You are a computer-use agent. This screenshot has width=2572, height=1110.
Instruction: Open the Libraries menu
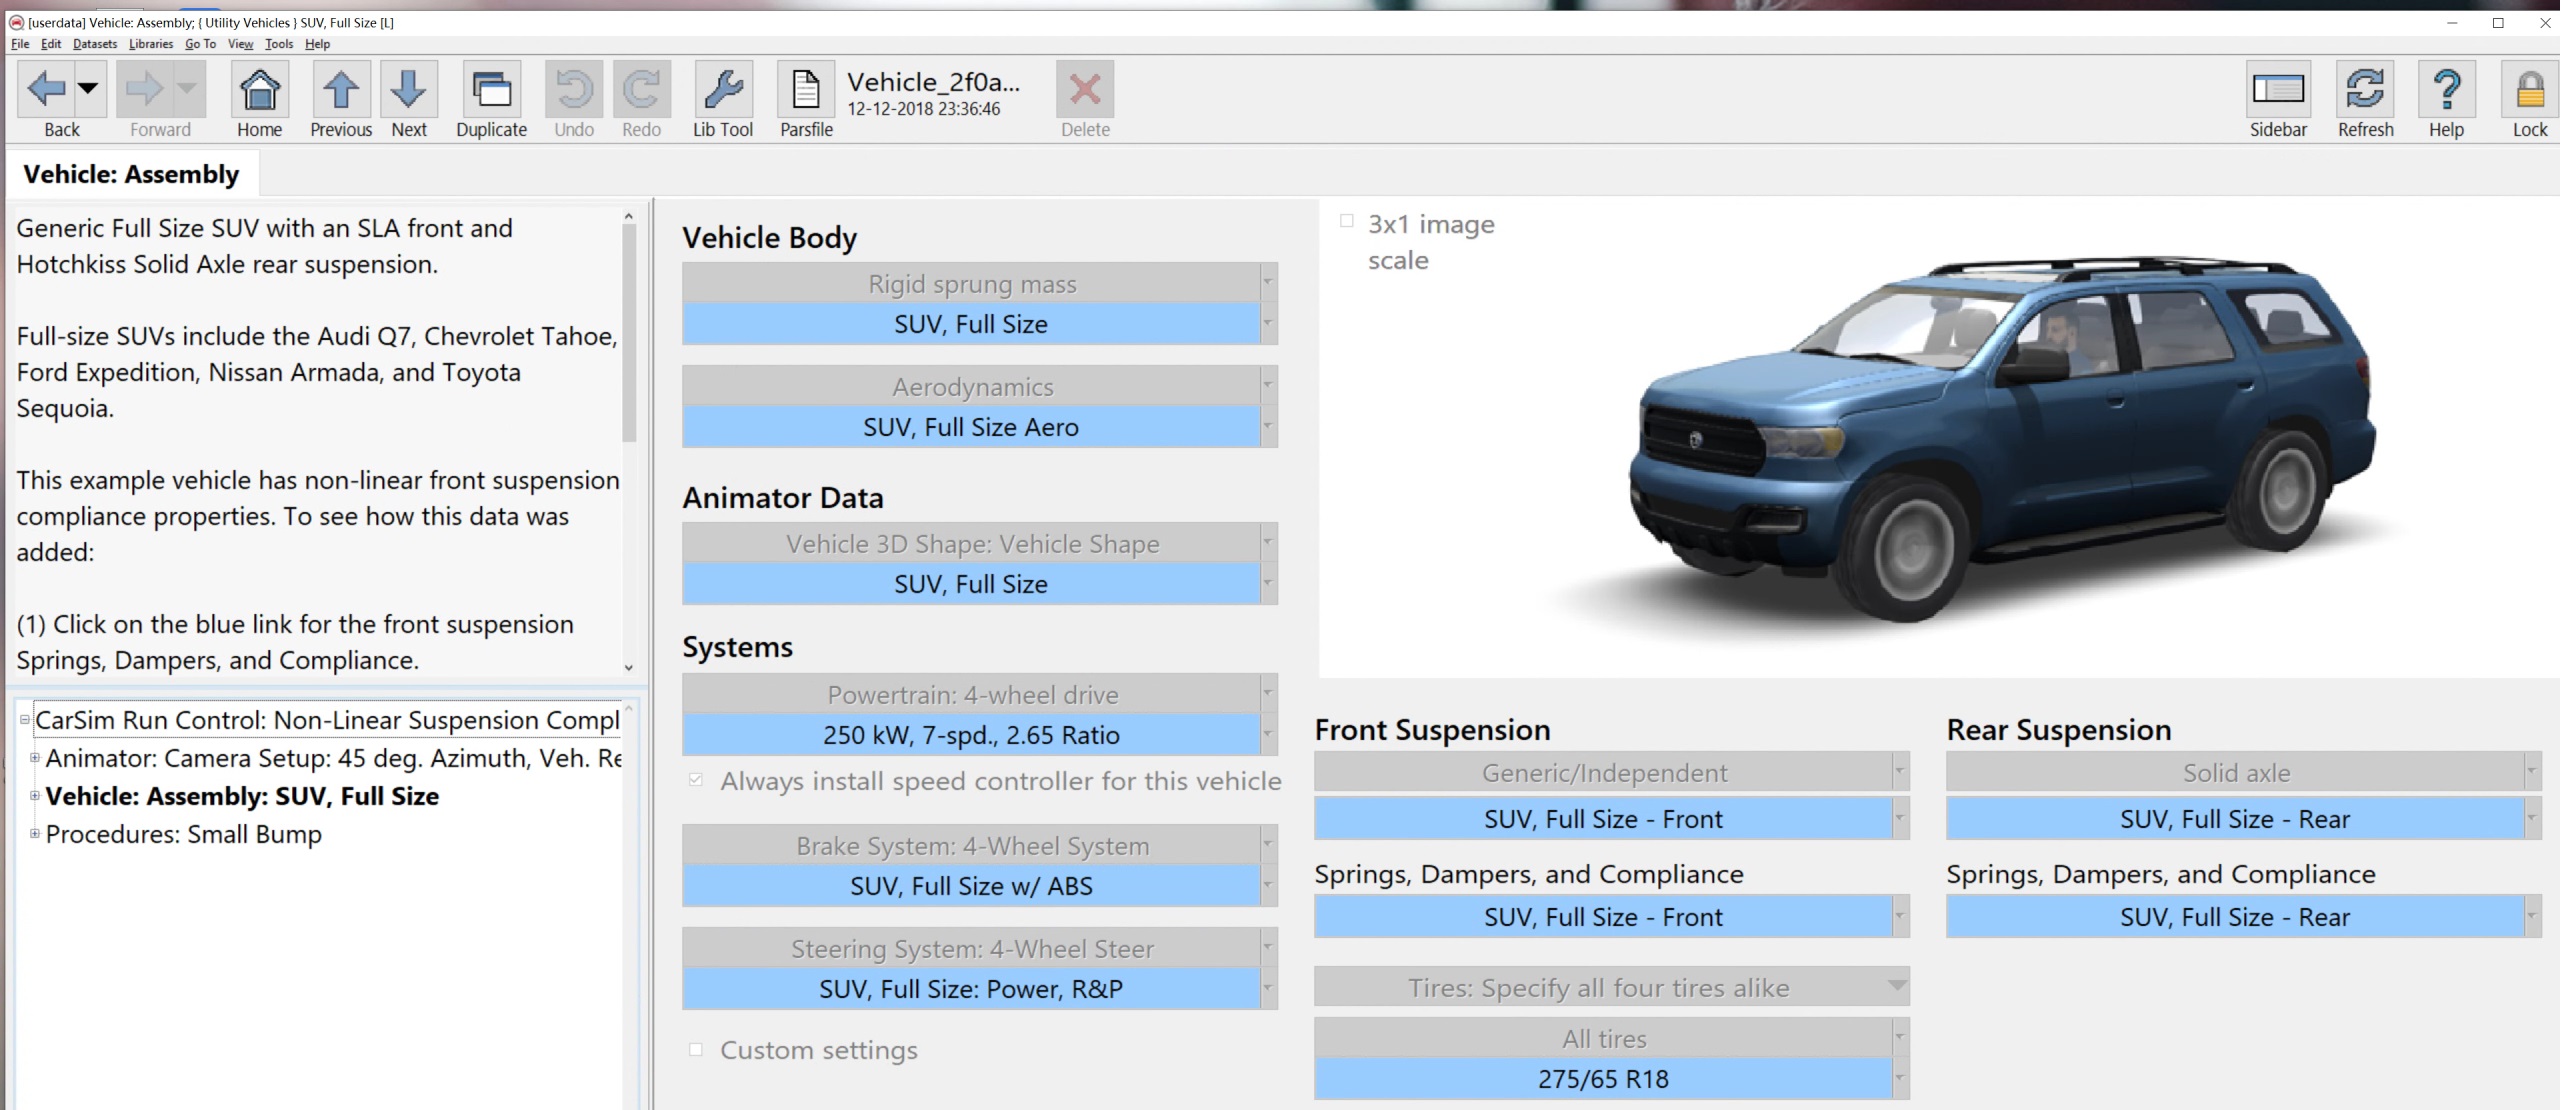tap(150, 44)
